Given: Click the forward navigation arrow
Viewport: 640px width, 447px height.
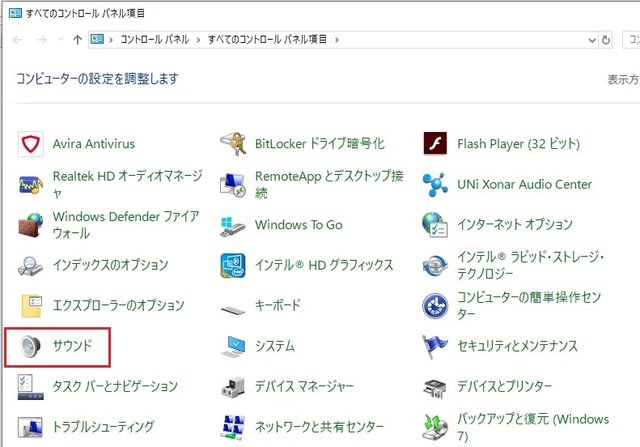Looking at the screenshot, I should coord(42,40).
